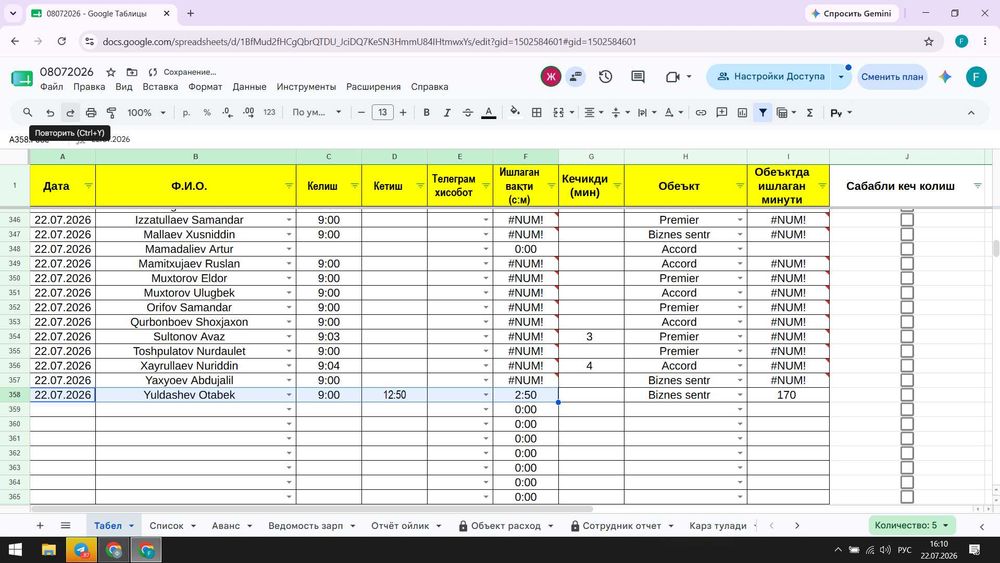Click the font size field 13
This screenshot has width=1000, height=563.
coord(383,112)
